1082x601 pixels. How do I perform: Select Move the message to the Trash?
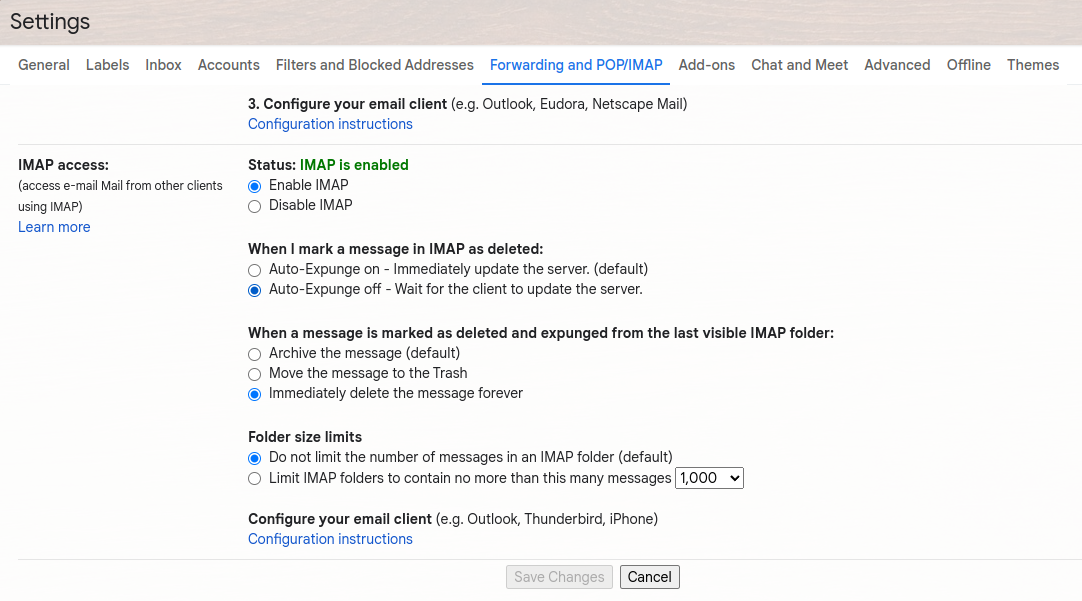(x=255, y=374)
